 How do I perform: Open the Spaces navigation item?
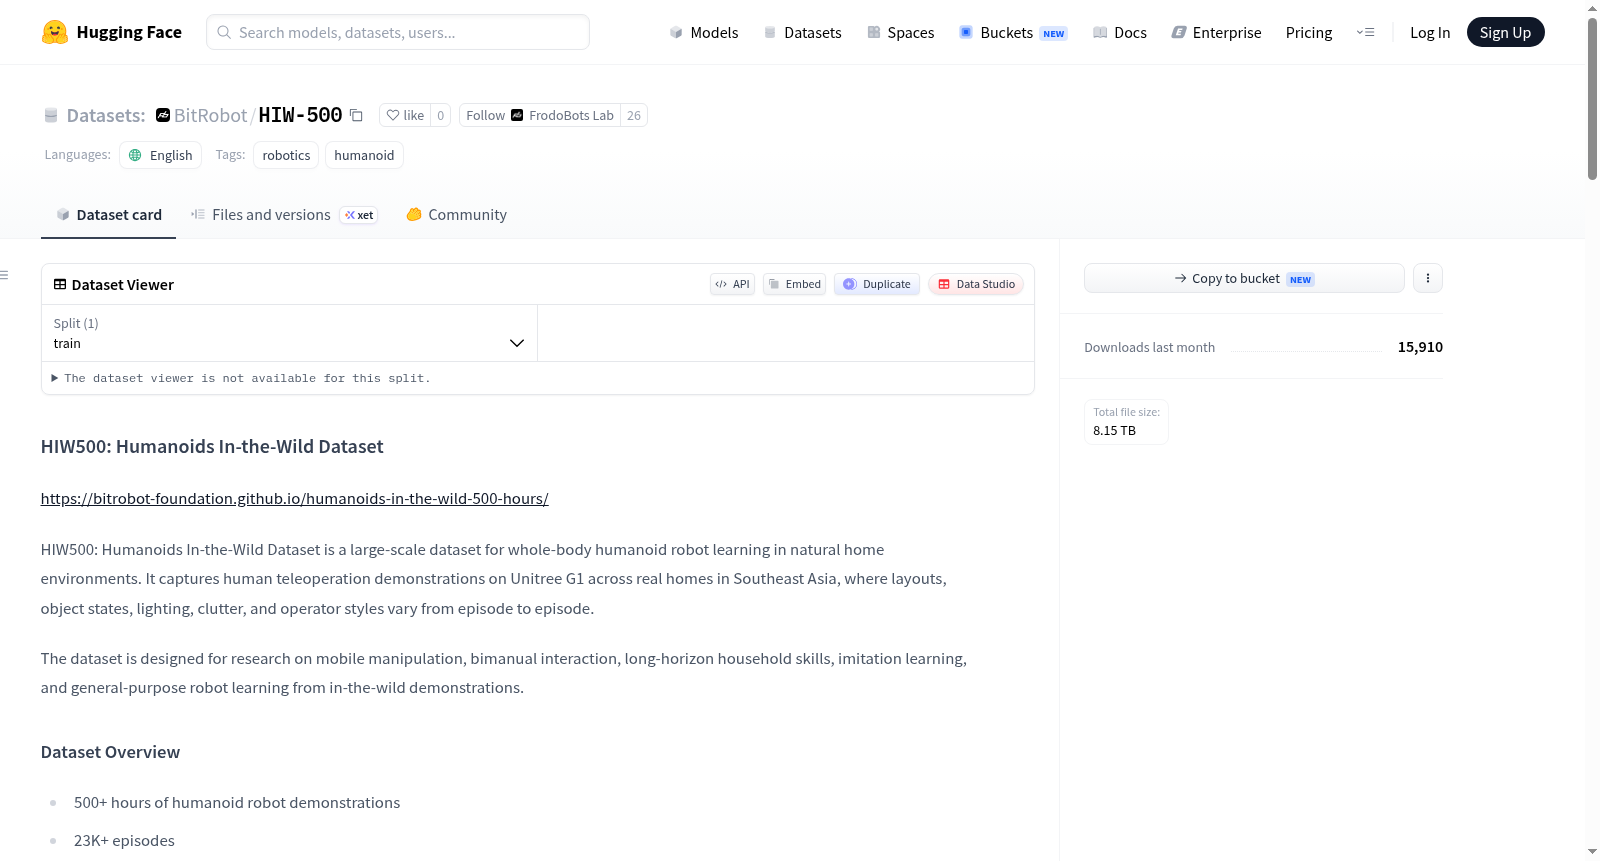click(901, 32)
